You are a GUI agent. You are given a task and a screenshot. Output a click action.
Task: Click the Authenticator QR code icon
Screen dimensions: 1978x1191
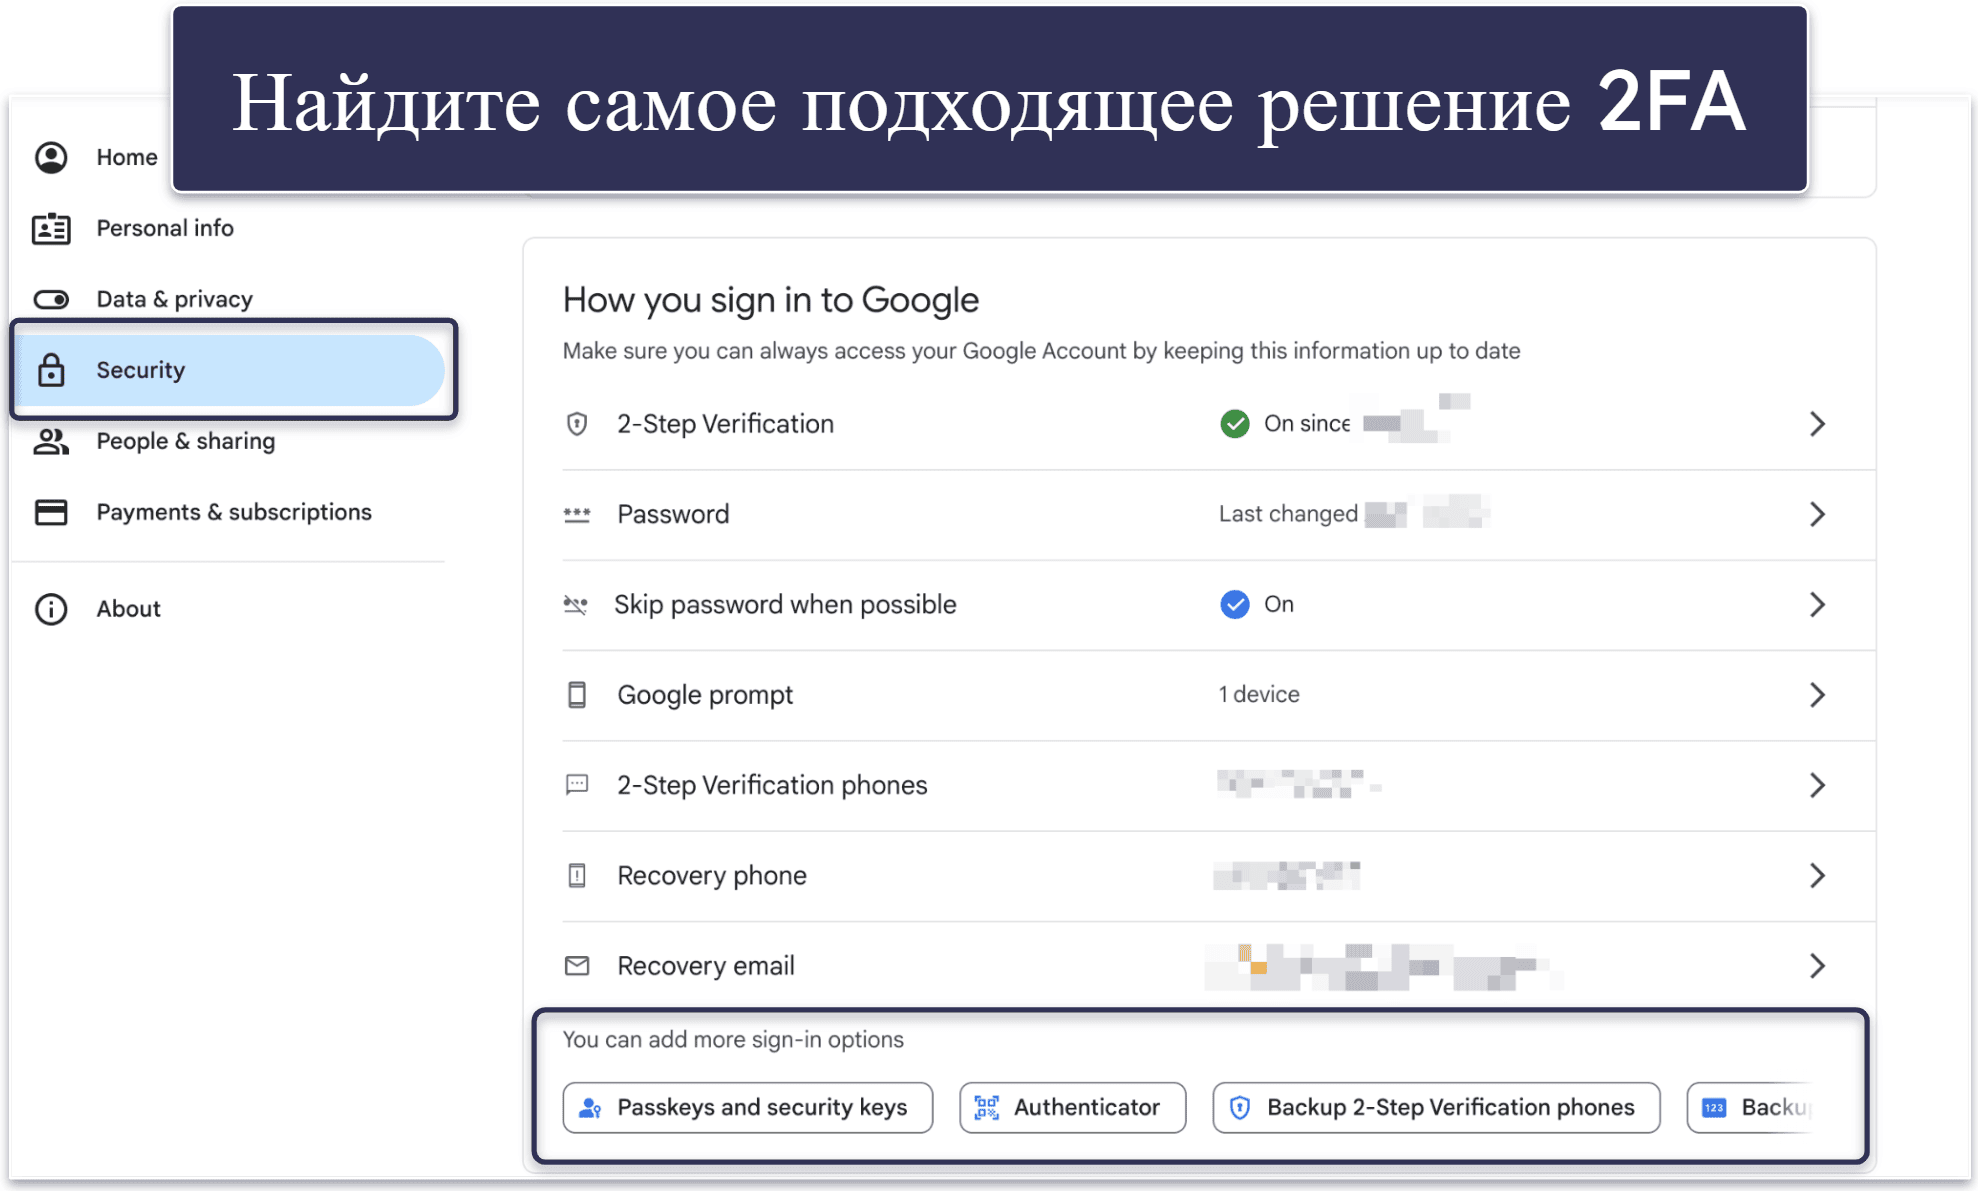[987, 1108]
